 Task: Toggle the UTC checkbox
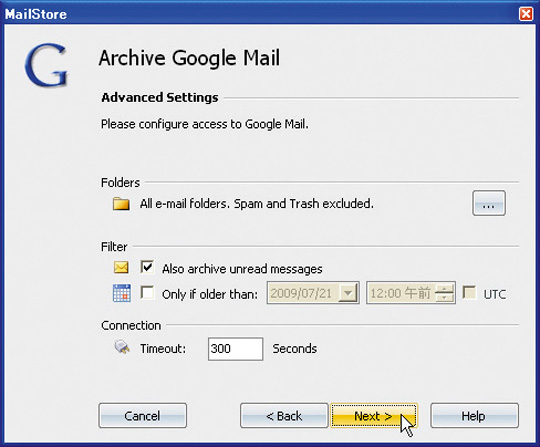(469, 292)
